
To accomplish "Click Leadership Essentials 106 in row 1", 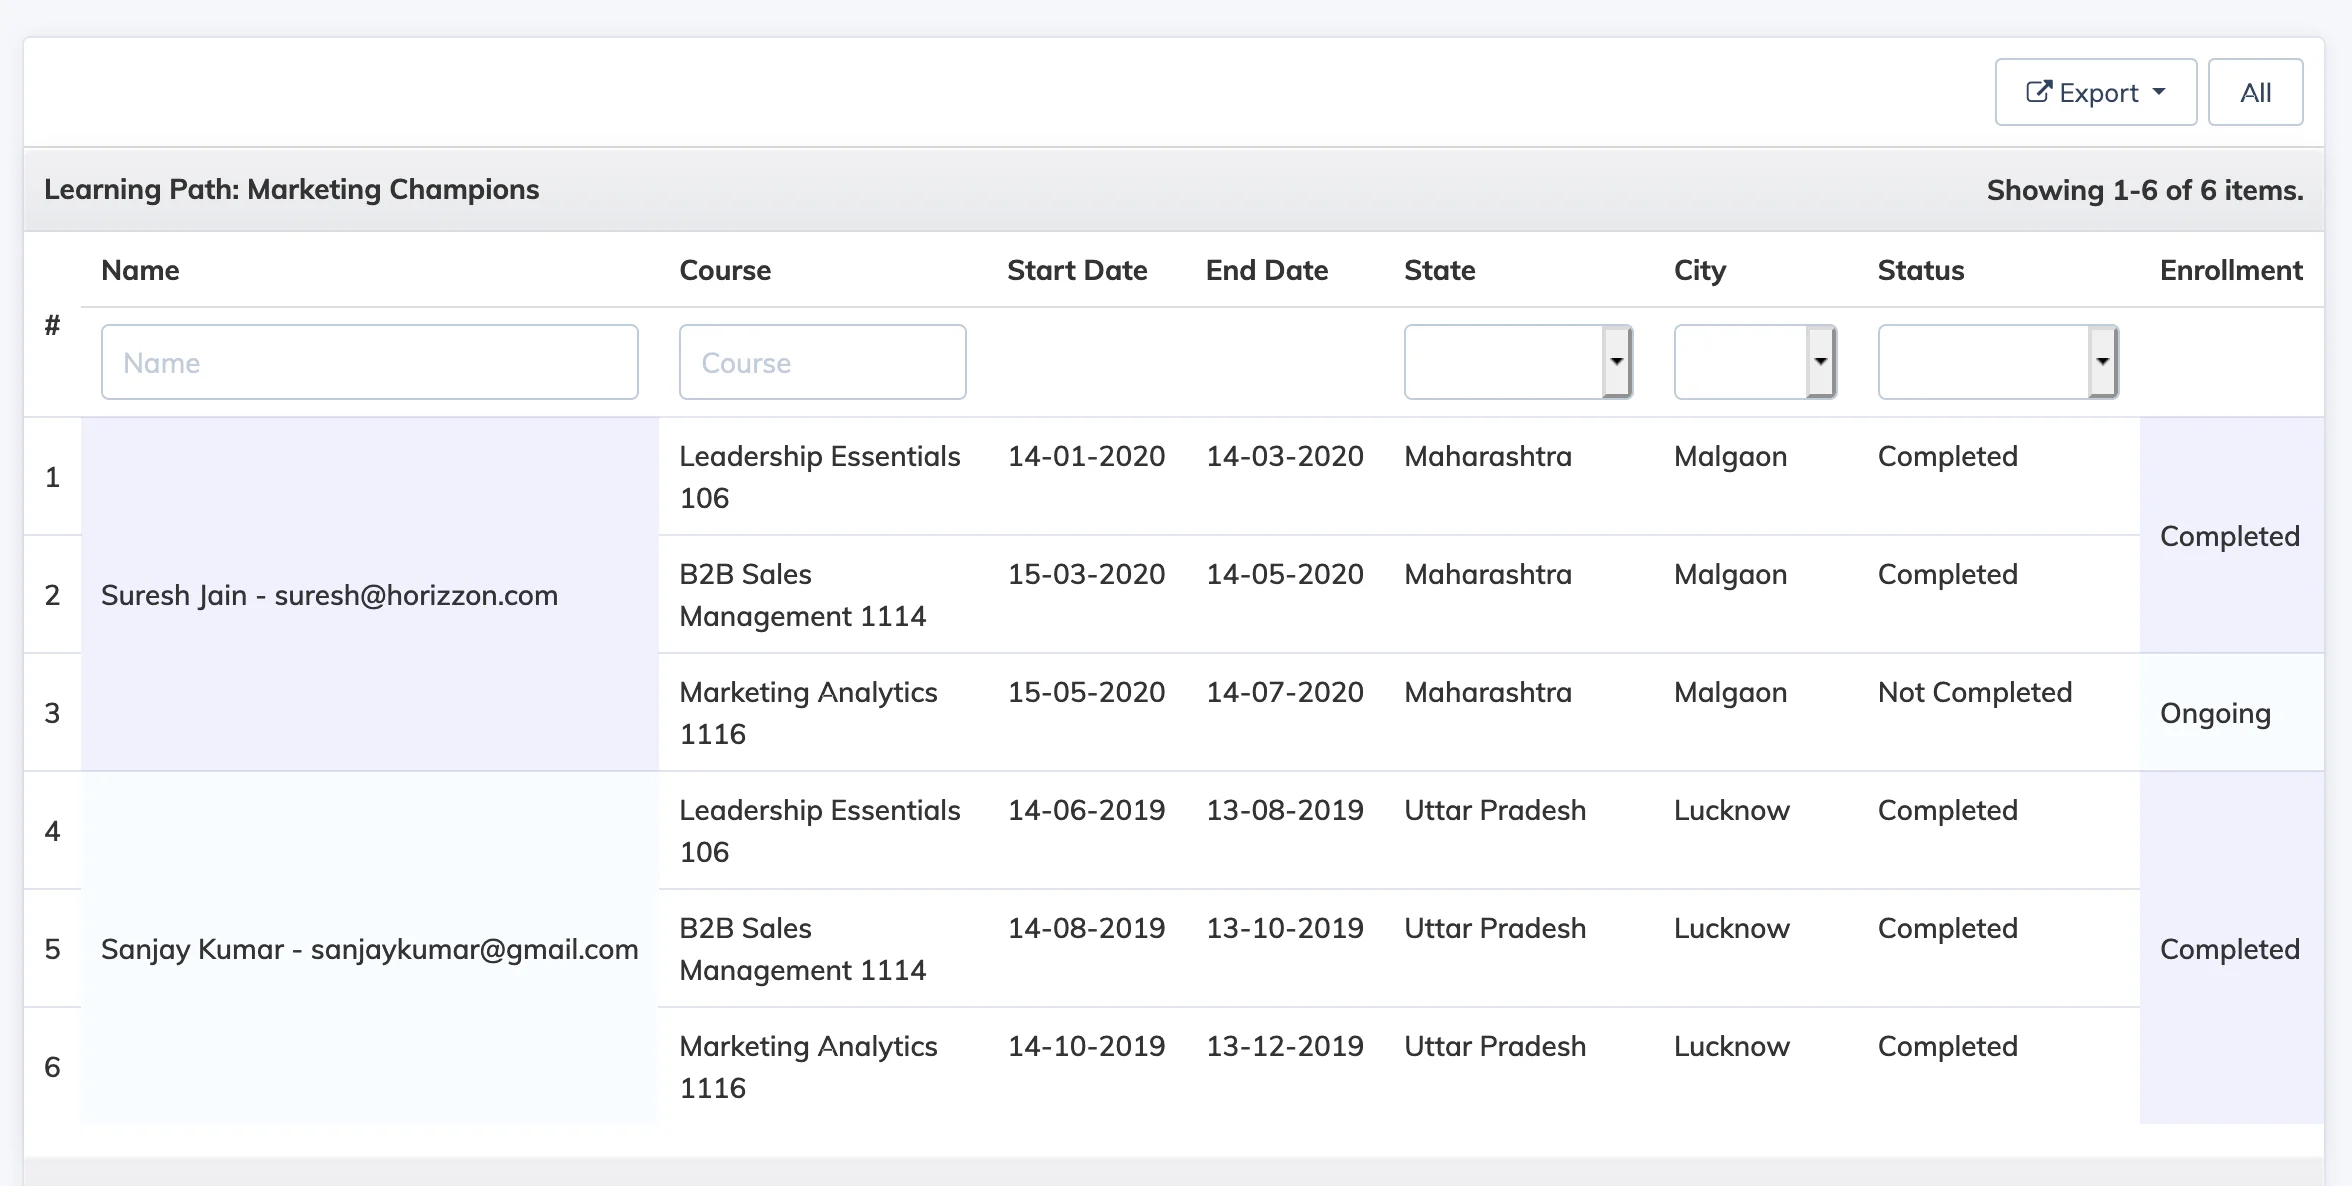I will [820, 477].
